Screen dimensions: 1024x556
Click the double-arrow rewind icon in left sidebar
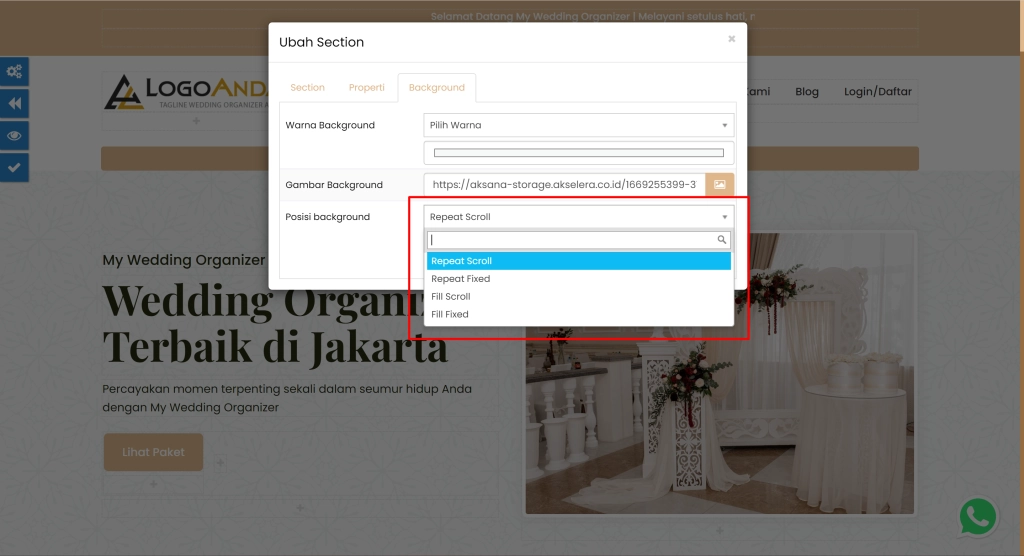click(x=14, y=103)
